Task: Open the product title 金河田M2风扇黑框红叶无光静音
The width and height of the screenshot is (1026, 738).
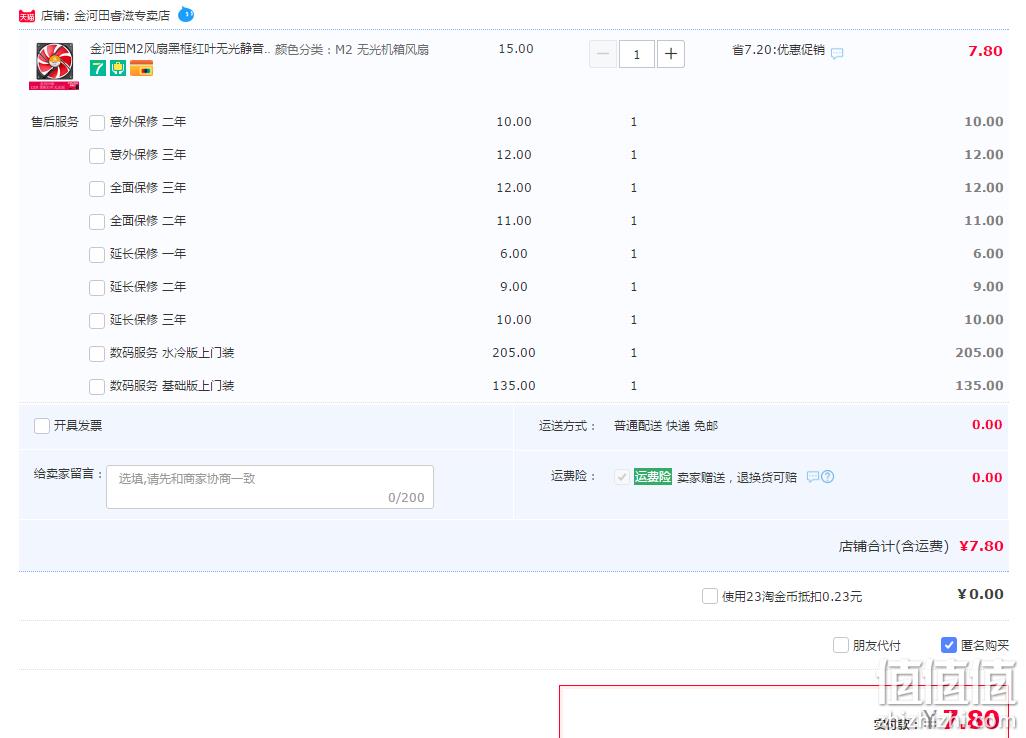Action: click(x=179, y=49)
